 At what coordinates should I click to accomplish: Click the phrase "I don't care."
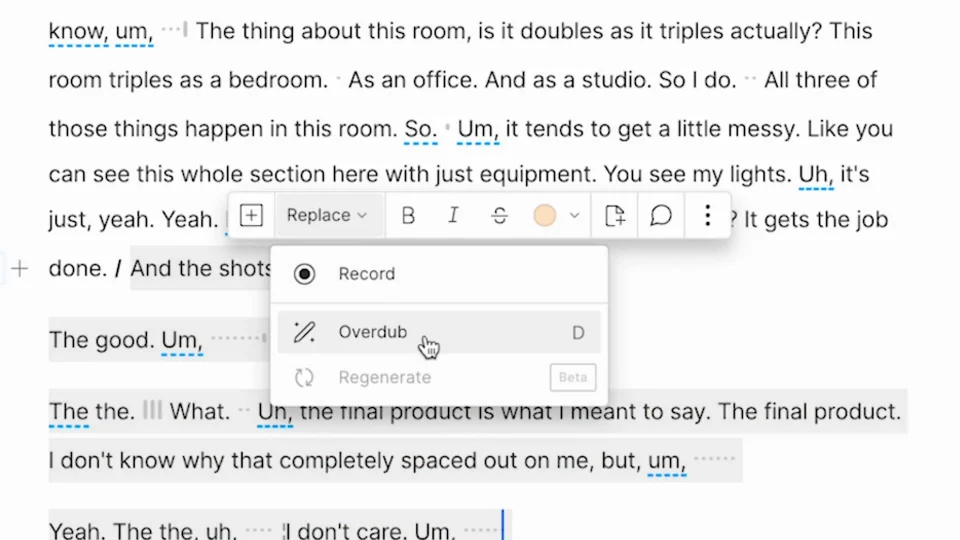click(x=346, y=530)
